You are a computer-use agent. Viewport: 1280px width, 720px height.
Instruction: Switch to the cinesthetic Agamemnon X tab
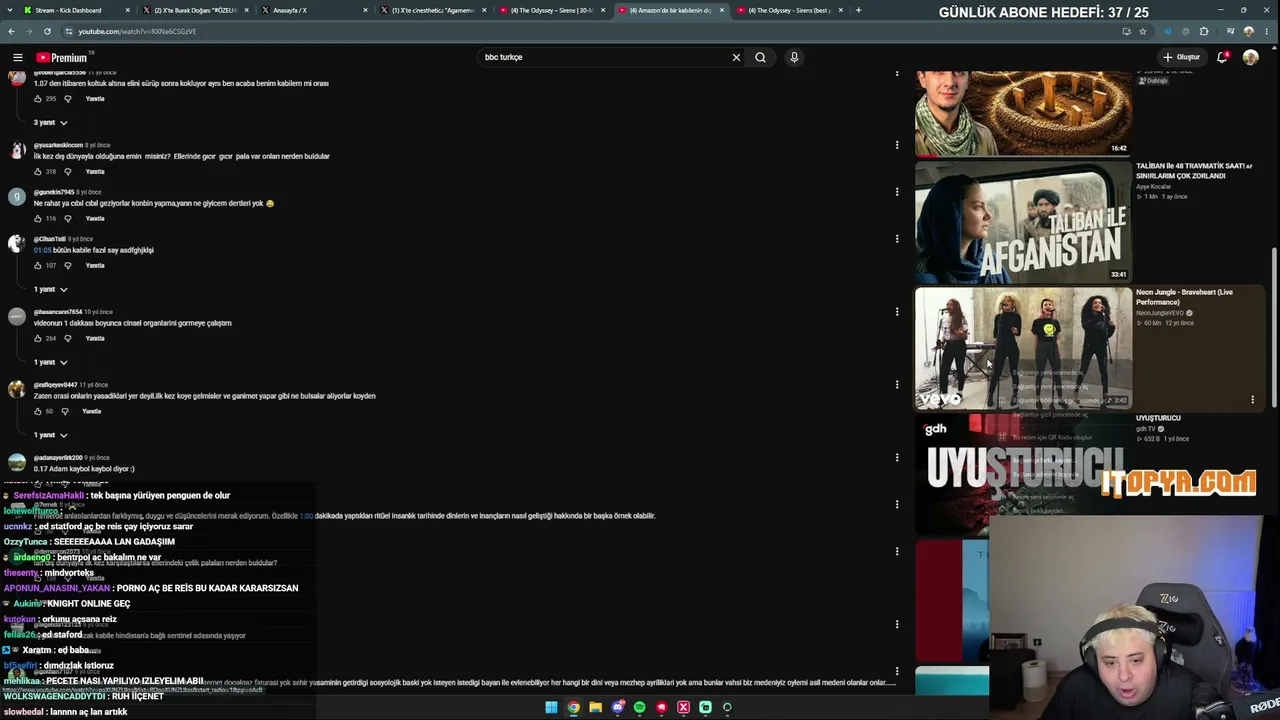433,10
